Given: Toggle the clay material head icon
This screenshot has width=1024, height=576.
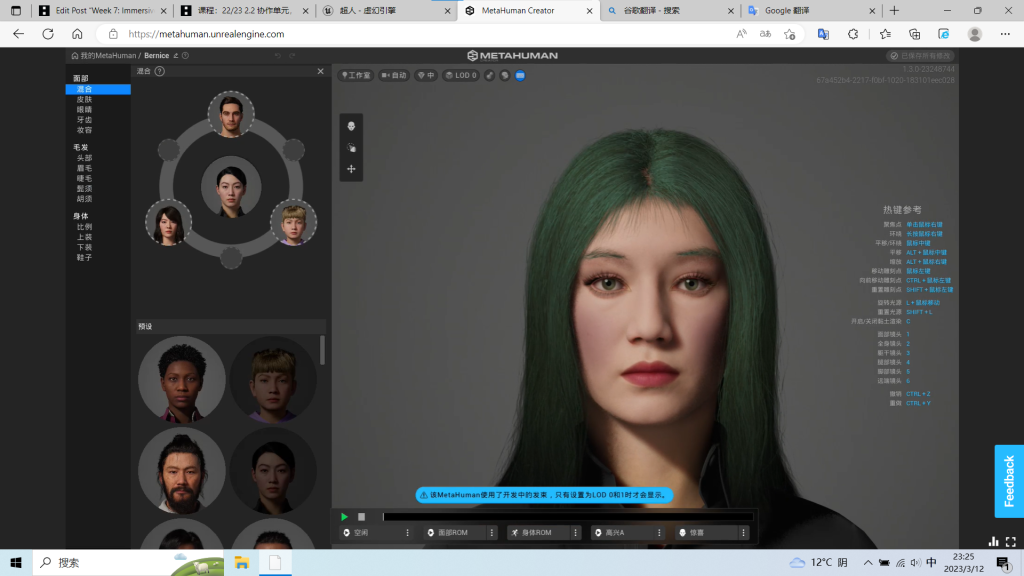Looking at the screenshot, I should (x=505, y=76).
